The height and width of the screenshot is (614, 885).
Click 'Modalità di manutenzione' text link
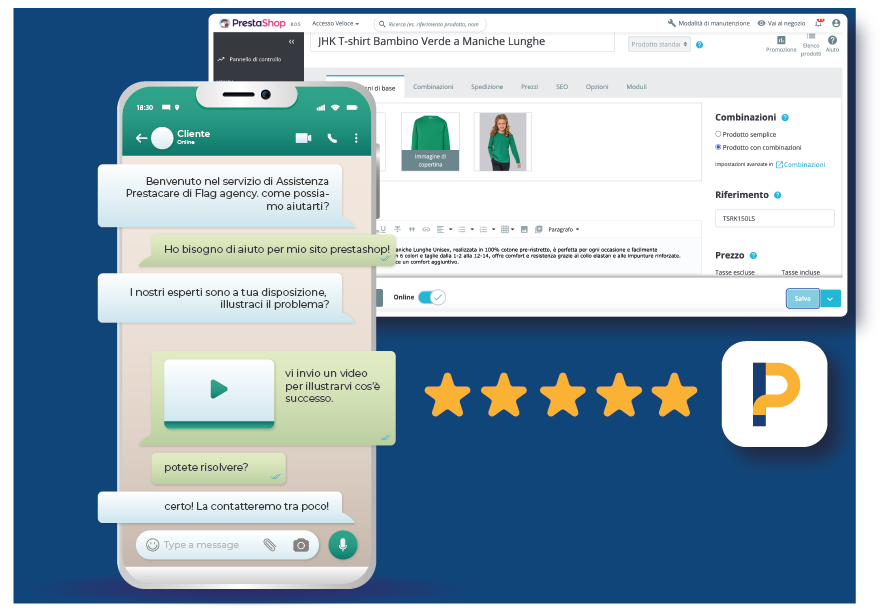(714, 24)
